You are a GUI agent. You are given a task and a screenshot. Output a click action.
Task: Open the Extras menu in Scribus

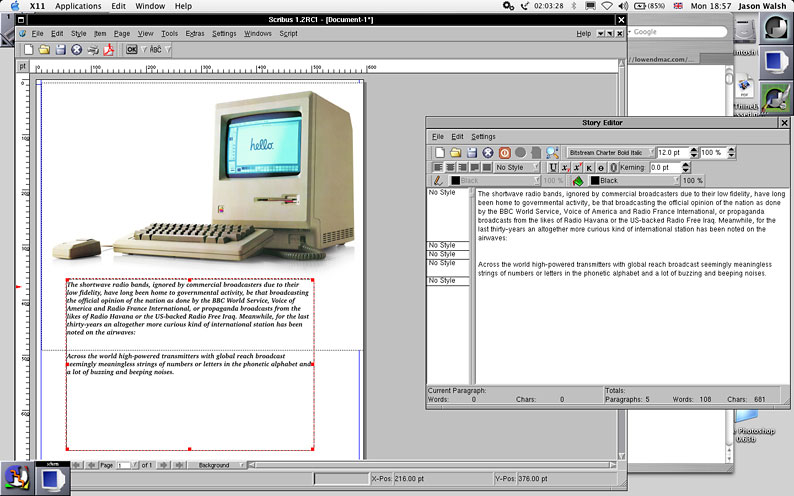point(193,33)
